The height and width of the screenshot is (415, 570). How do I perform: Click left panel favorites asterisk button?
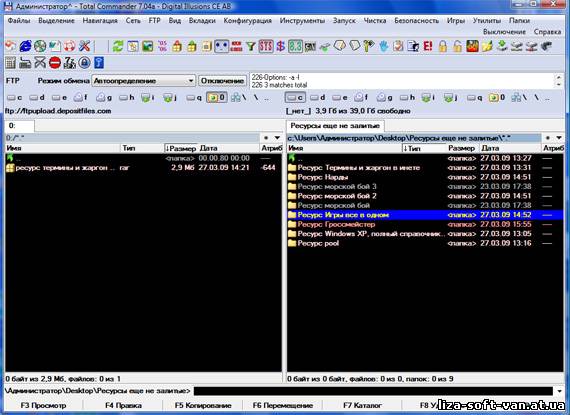pos(266,138)
